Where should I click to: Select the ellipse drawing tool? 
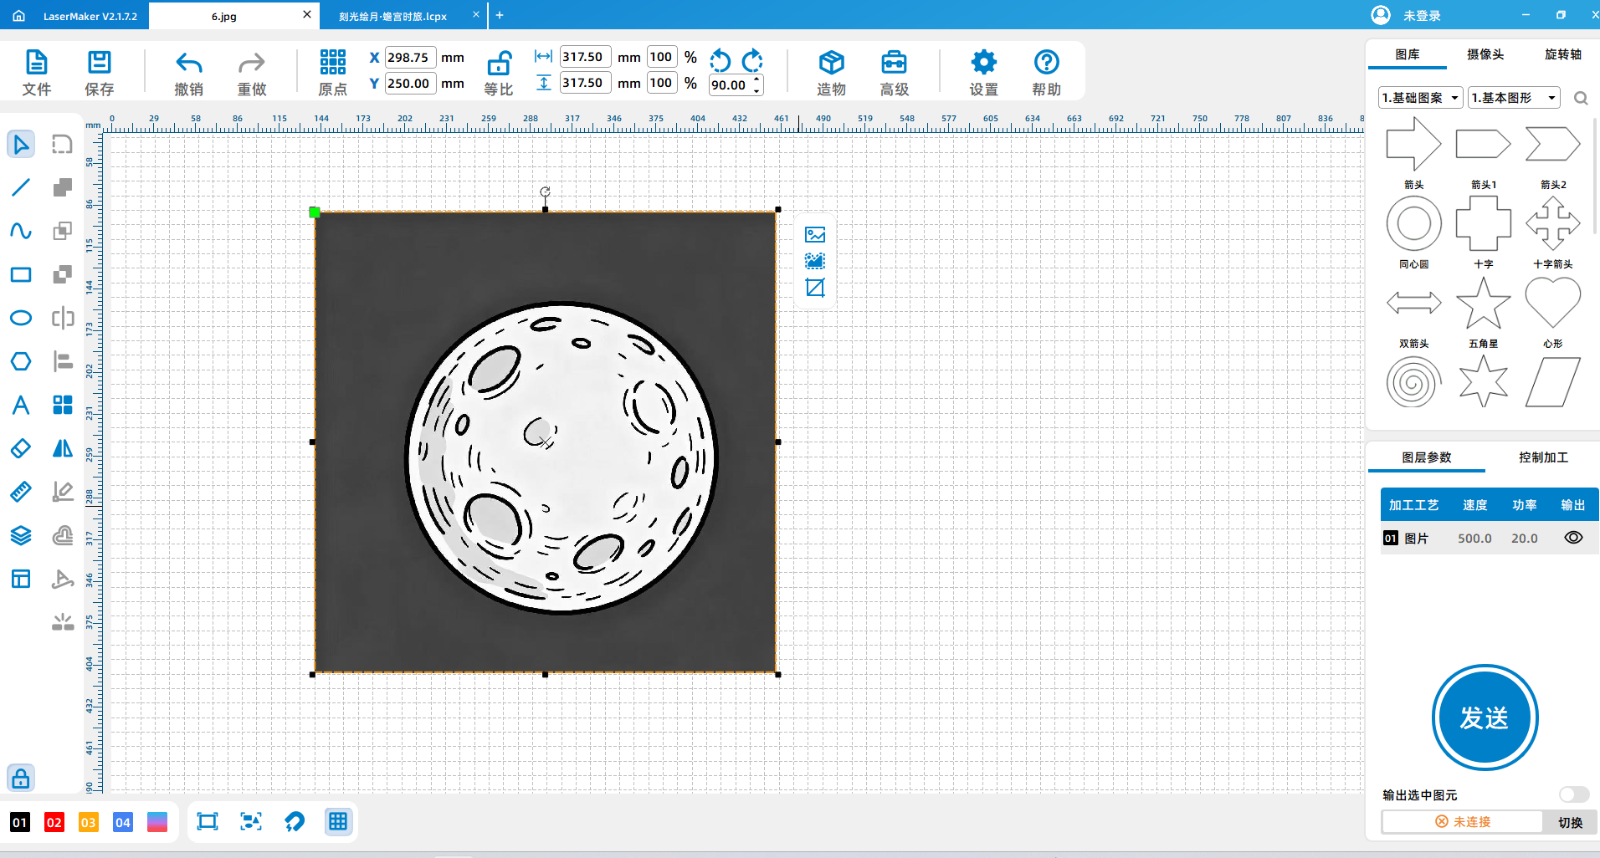point(21,318)
